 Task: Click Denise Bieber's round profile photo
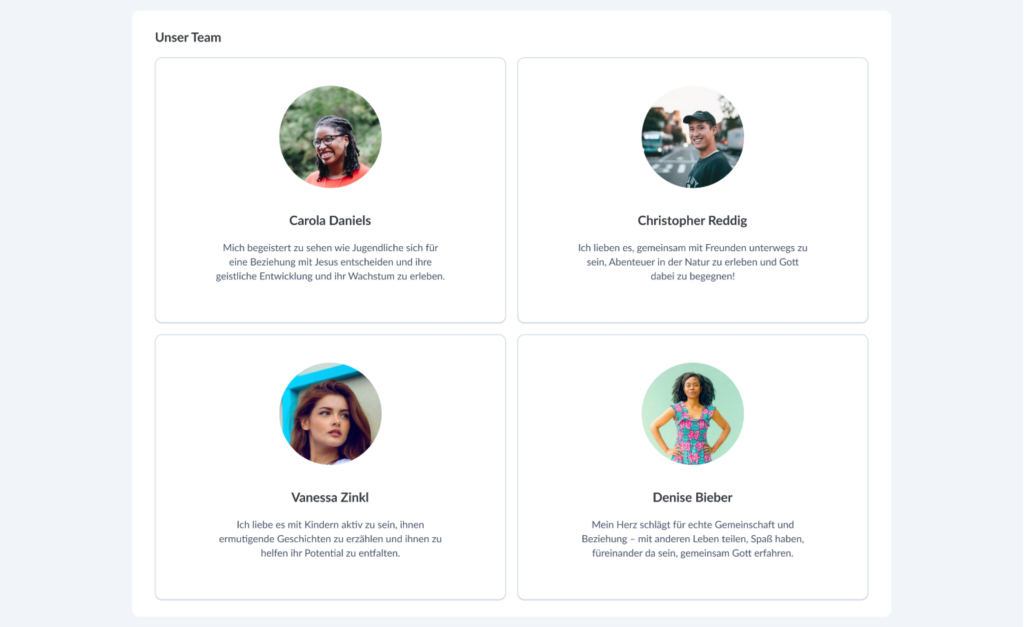point(693,414)
